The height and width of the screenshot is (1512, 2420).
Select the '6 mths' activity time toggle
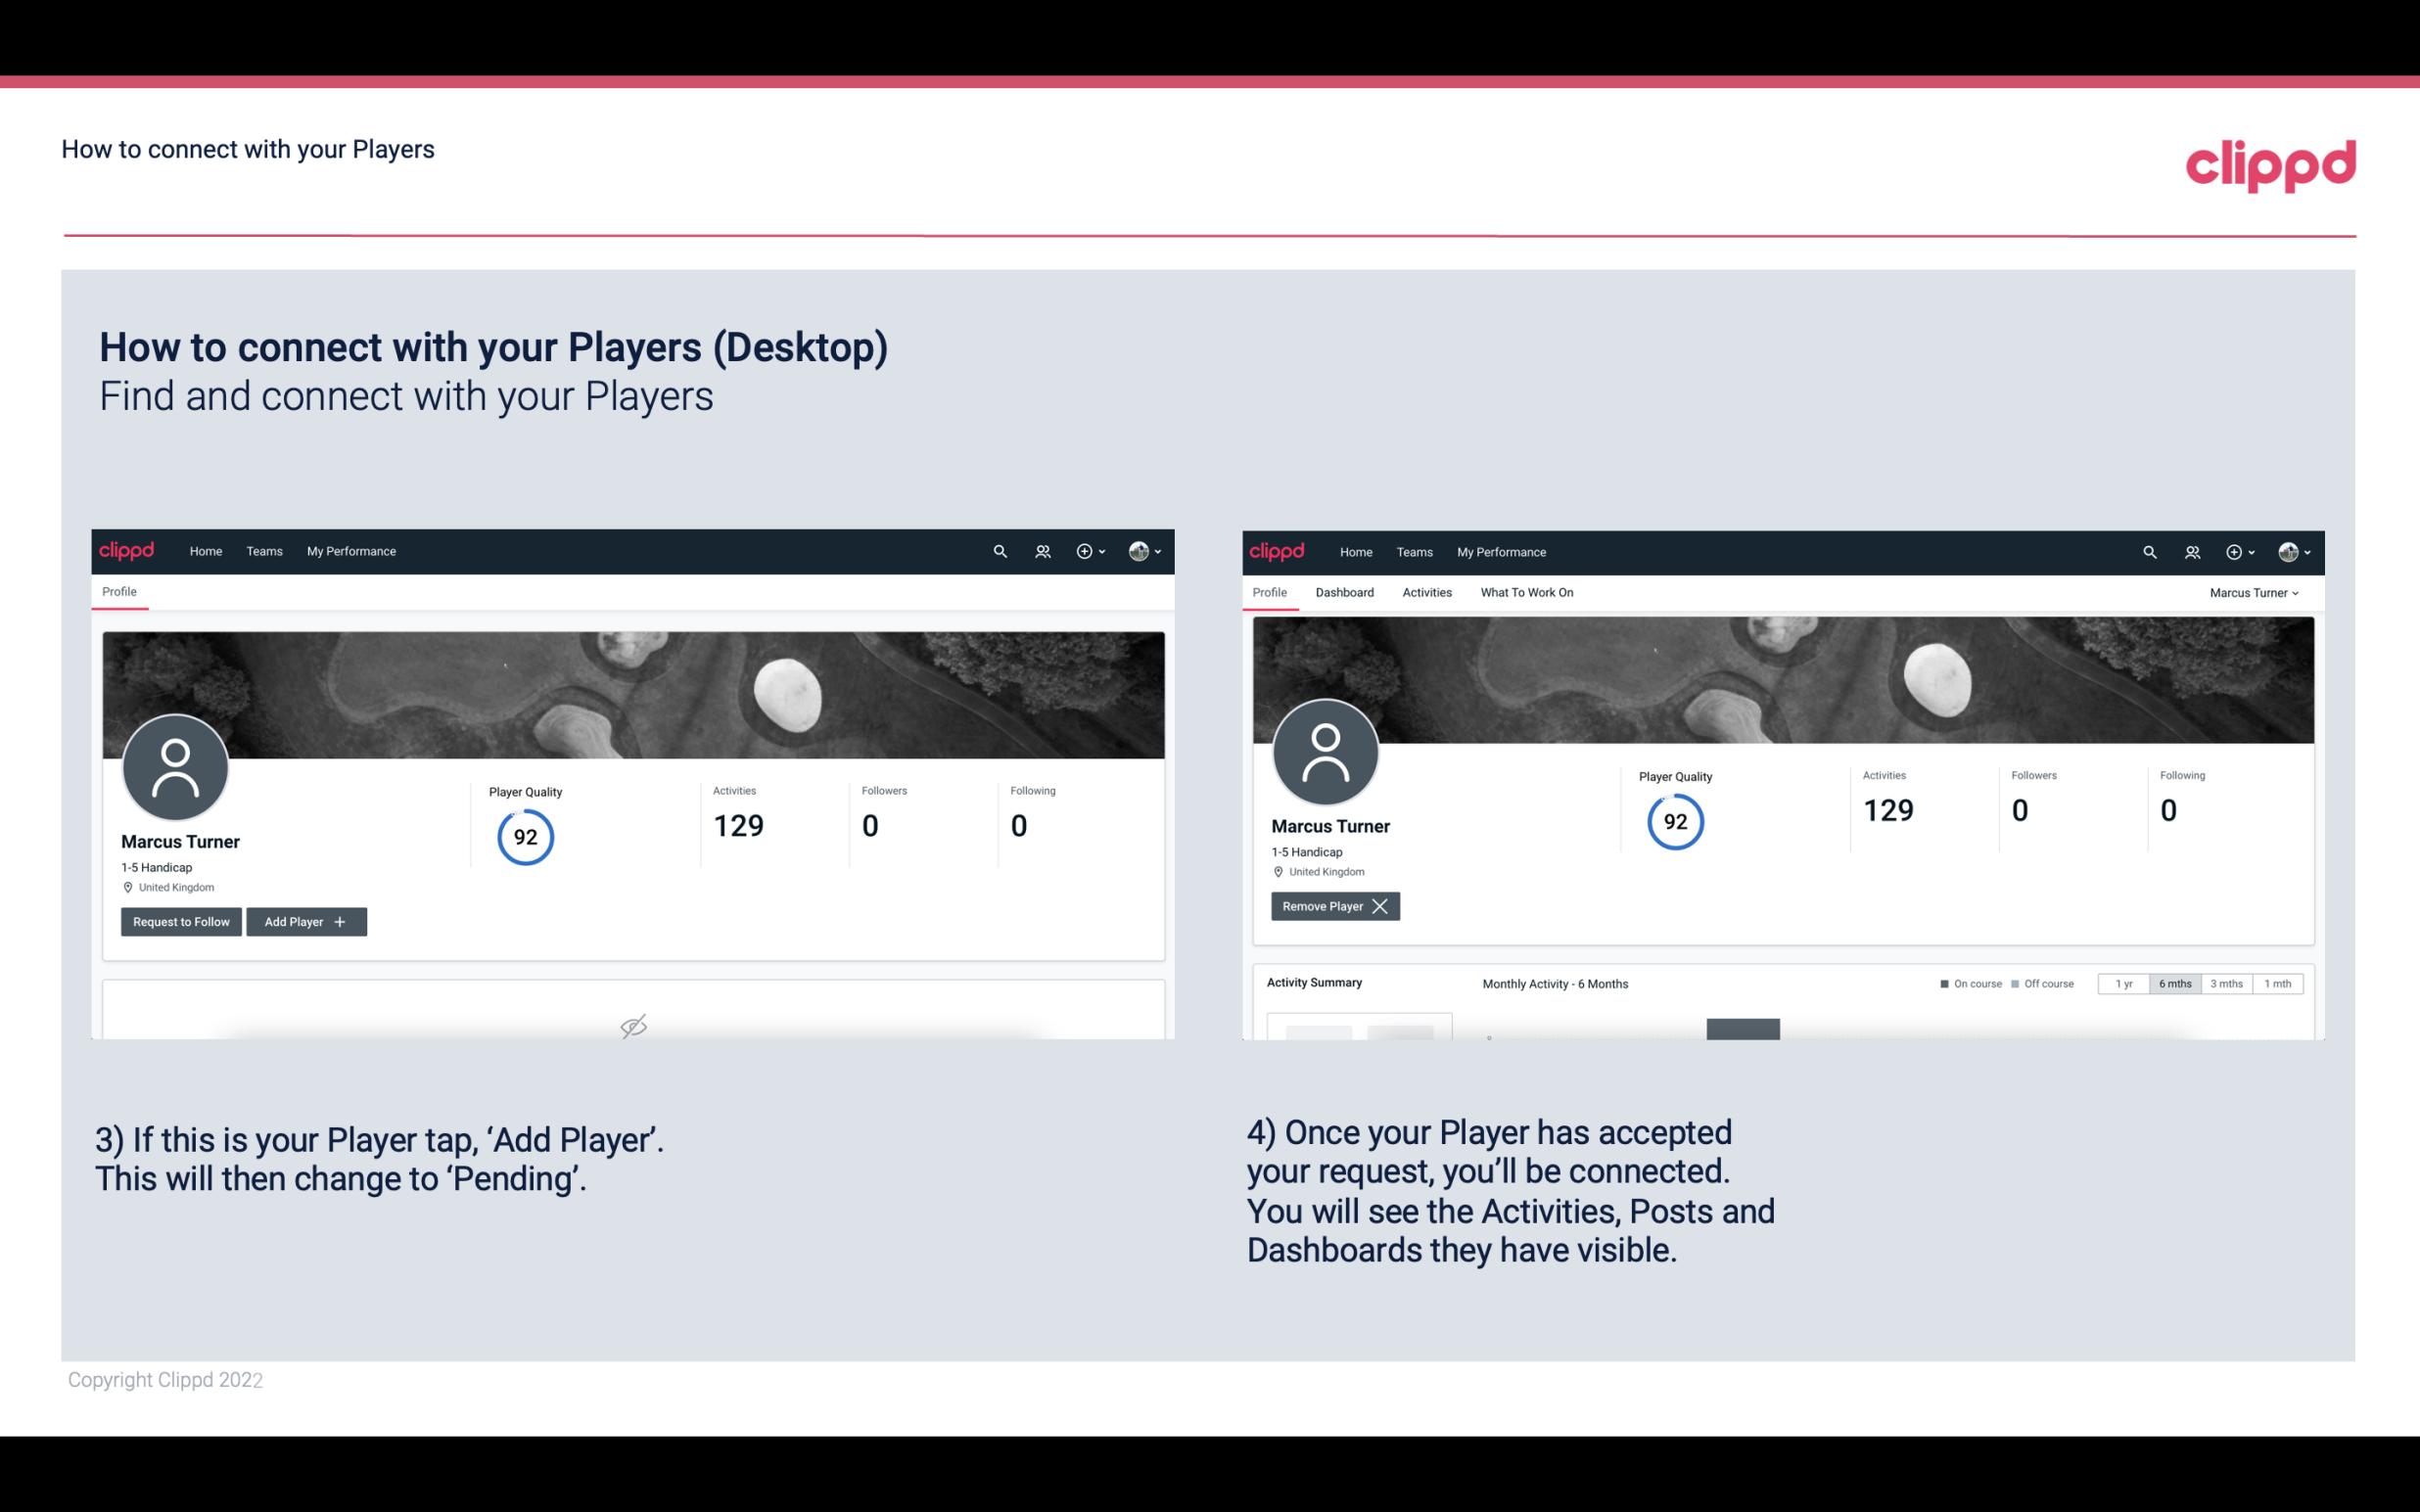point(2172,983)
